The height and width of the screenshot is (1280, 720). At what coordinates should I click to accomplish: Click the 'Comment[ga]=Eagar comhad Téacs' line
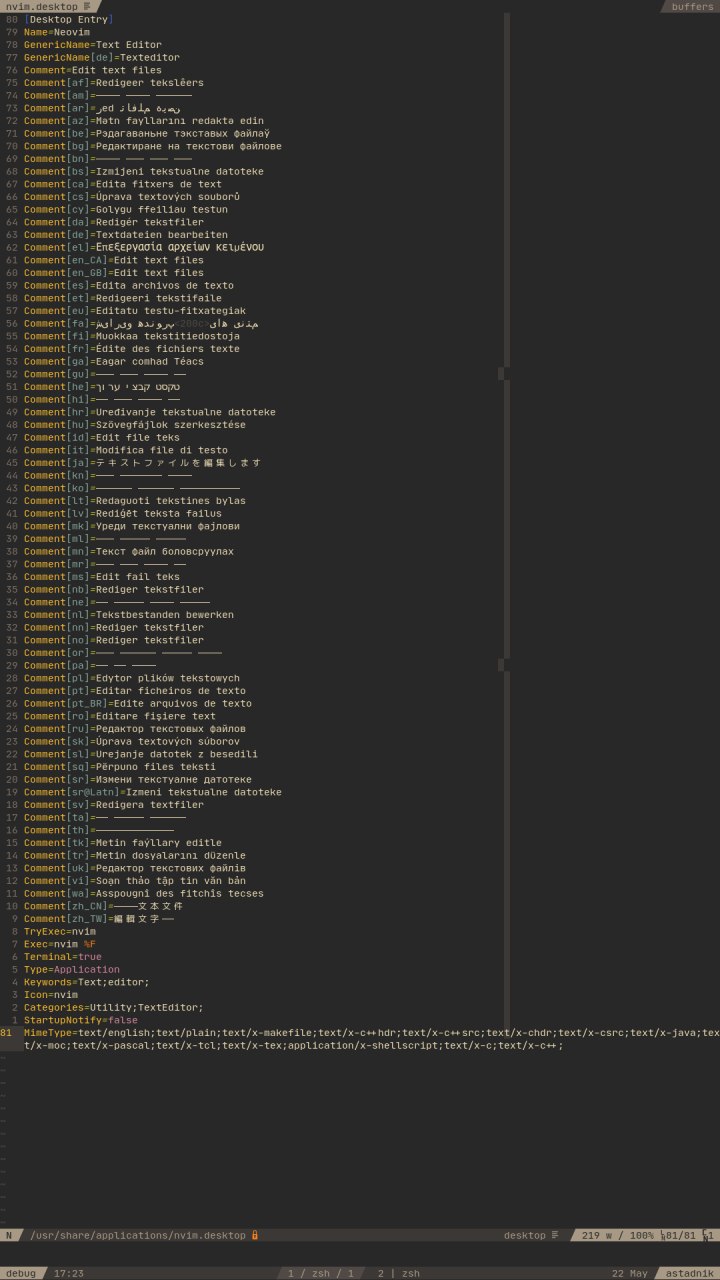coord(114,361)
